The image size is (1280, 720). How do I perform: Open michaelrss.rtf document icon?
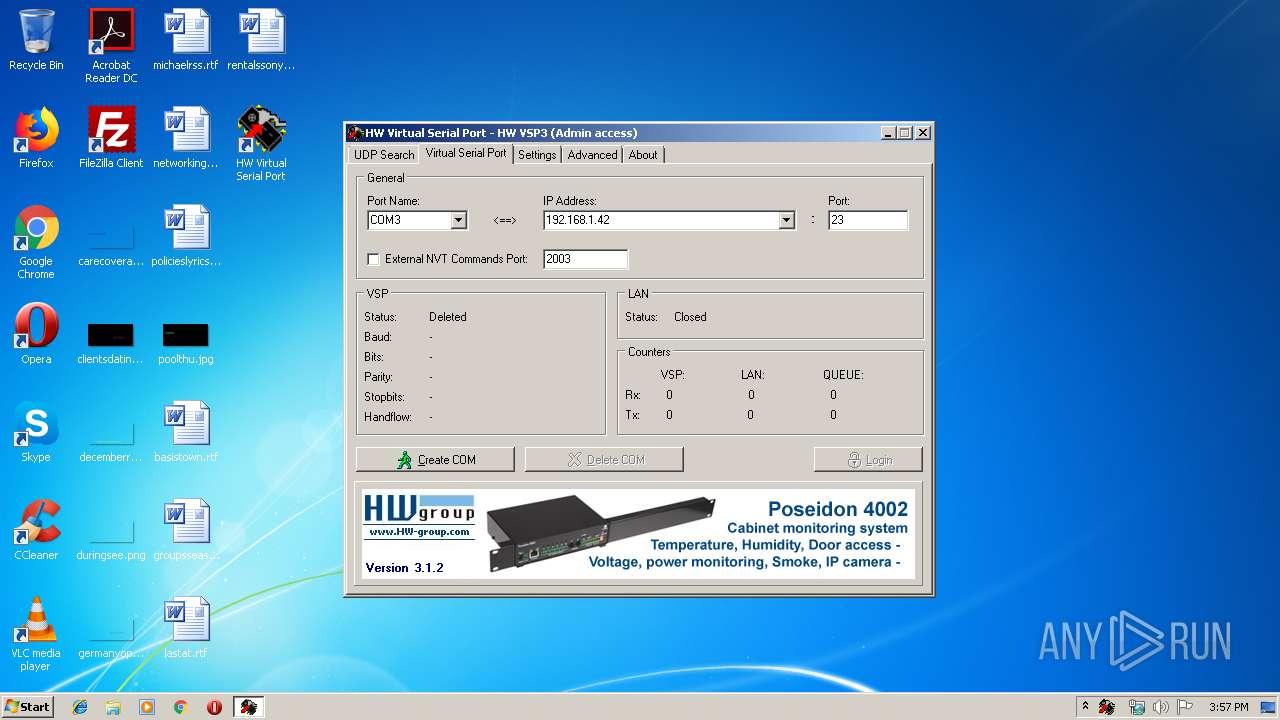pyautogui.click(x=186, y=40)
